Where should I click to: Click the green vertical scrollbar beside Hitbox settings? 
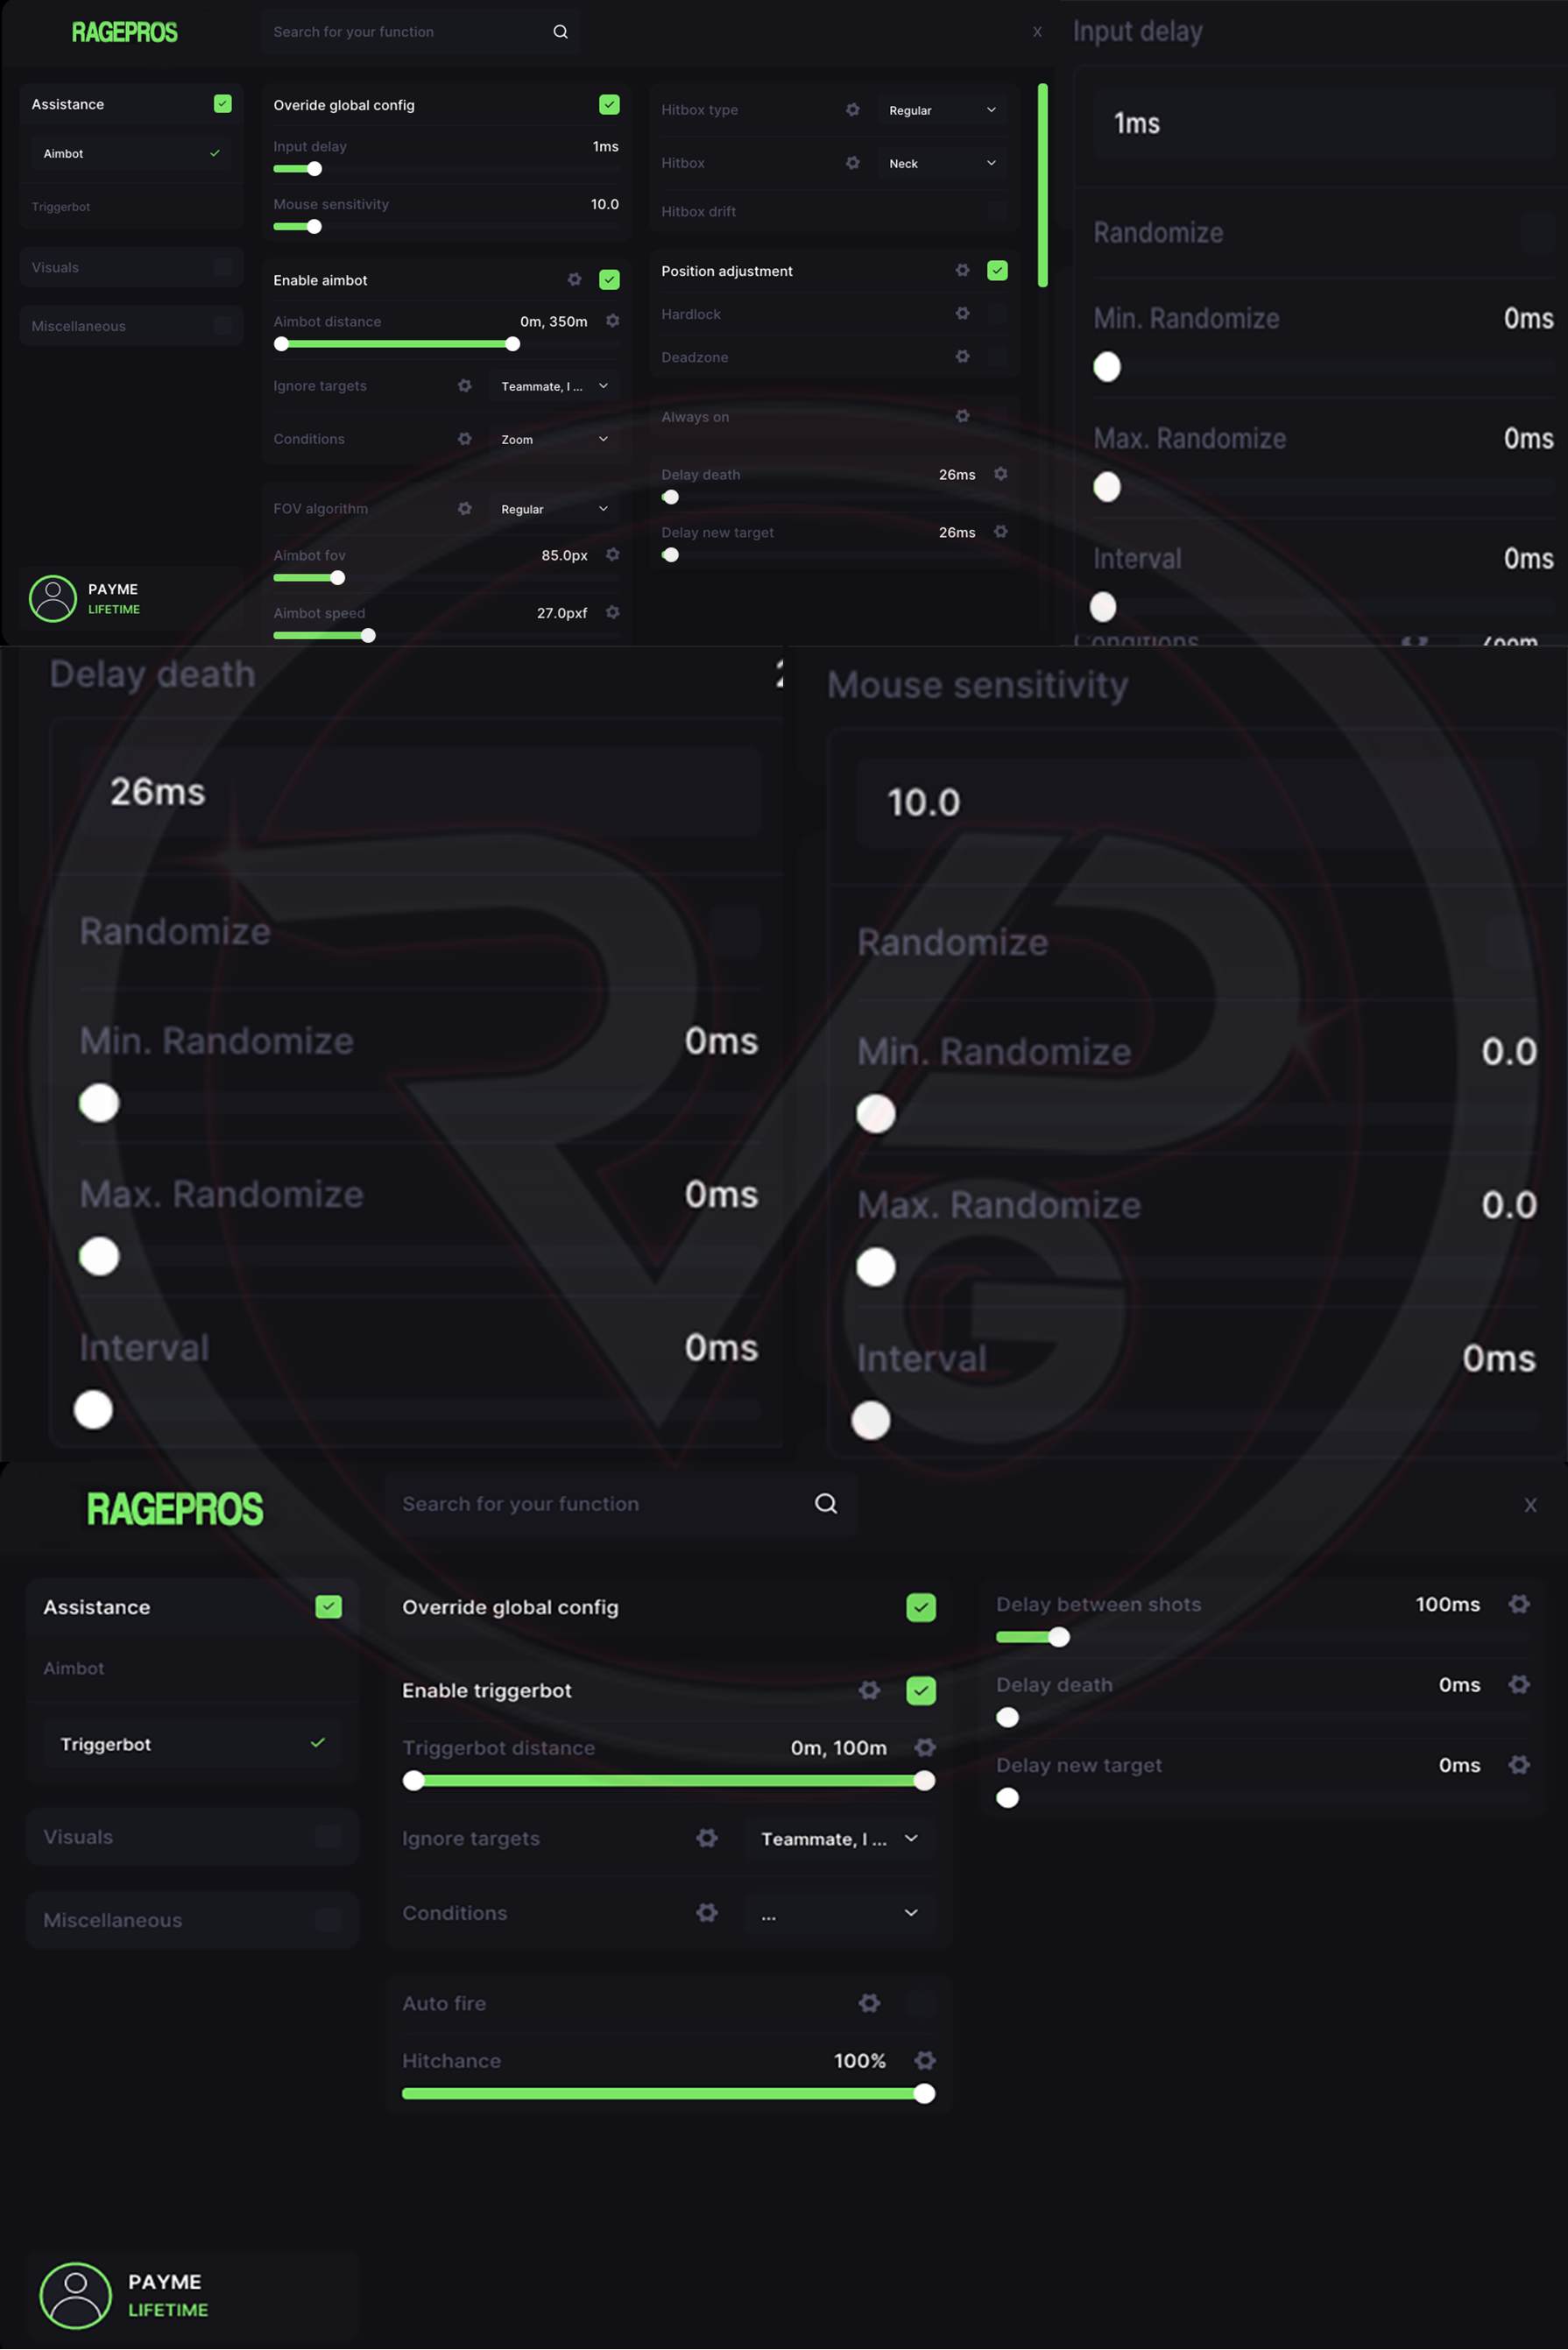[1042, 185]
